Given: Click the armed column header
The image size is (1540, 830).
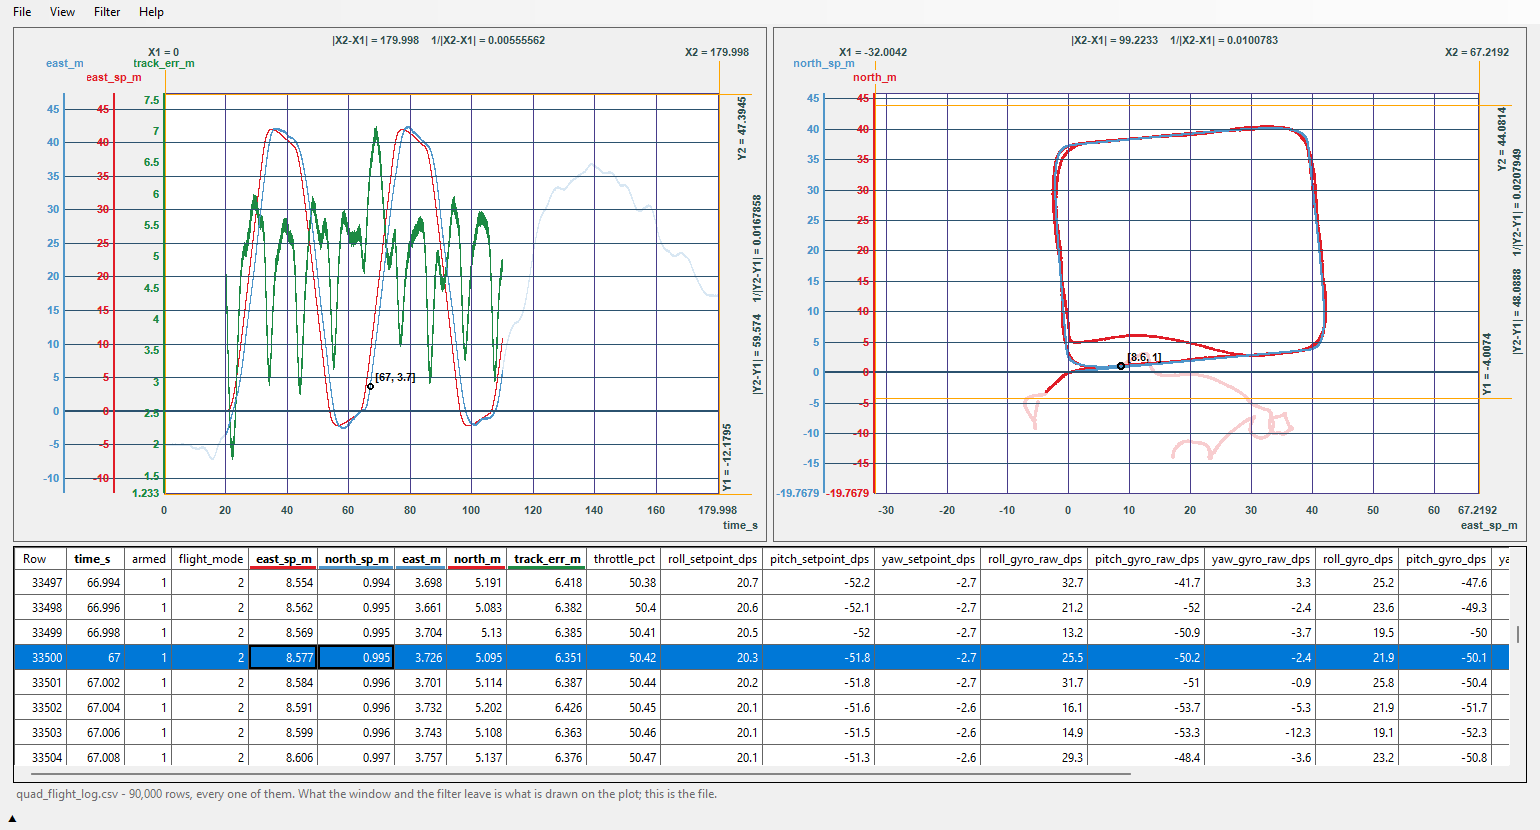Looking at the screenshot, I should 148,559.
